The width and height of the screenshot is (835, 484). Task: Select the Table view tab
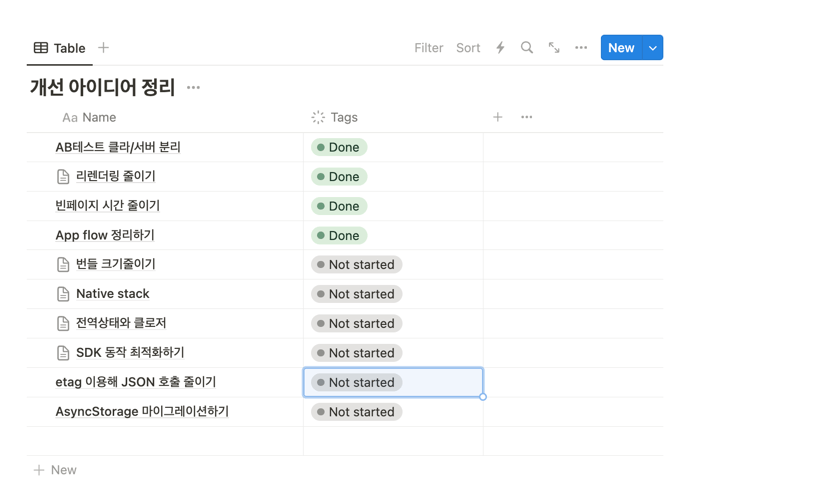click(x=59, y=48)
